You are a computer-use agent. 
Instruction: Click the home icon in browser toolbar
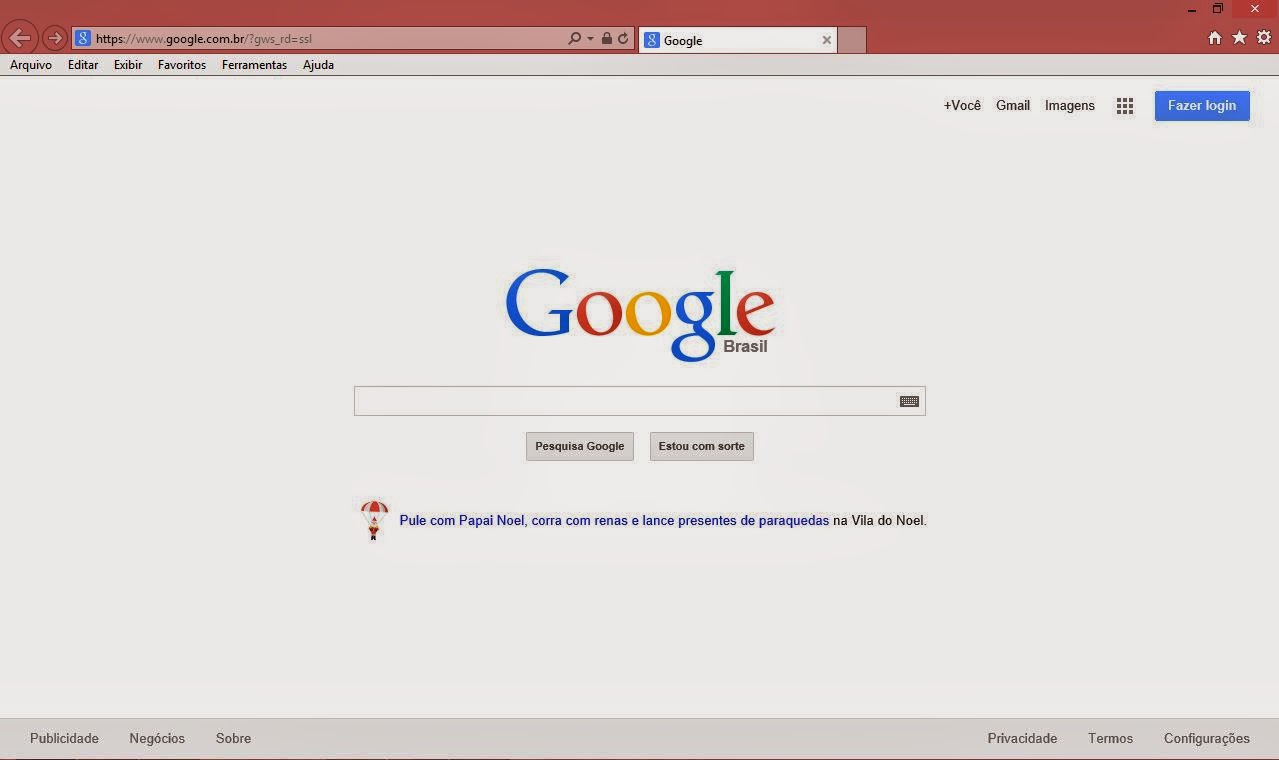[x=1214, y=37]
